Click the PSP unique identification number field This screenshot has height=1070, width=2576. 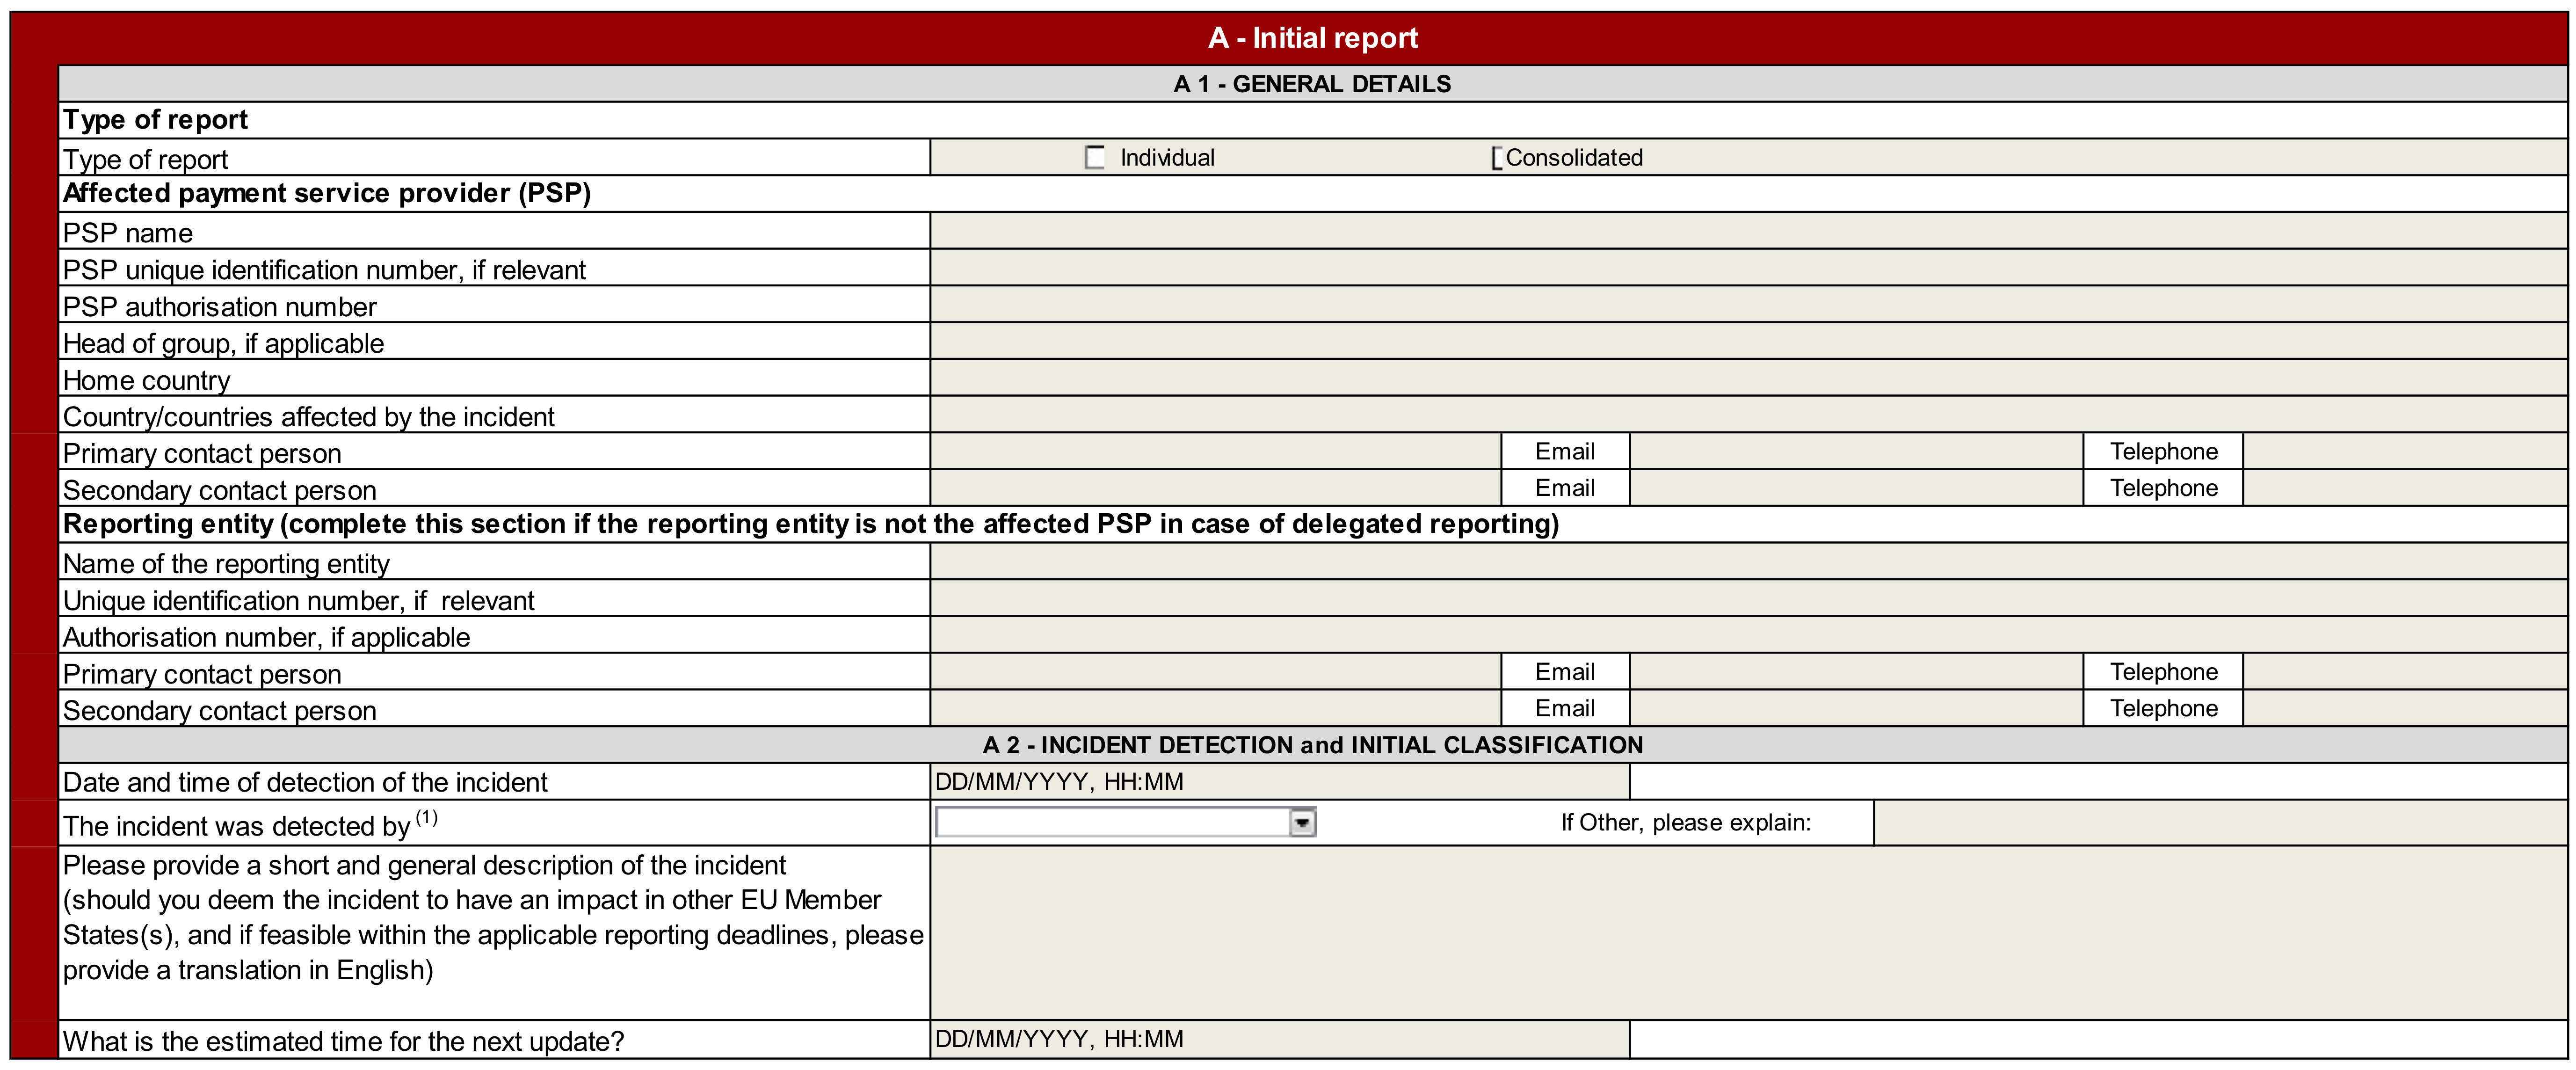1747,268
